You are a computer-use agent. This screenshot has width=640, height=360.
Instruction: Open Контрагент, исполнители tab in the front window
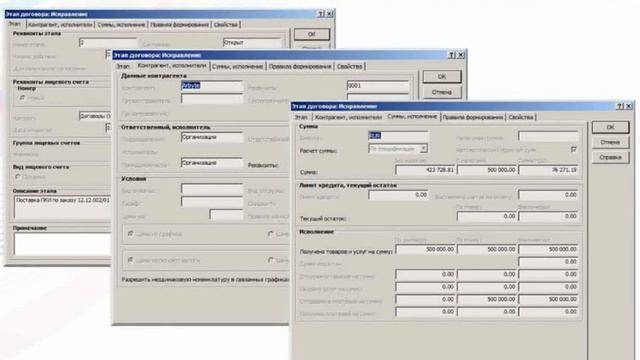point(348,117)
